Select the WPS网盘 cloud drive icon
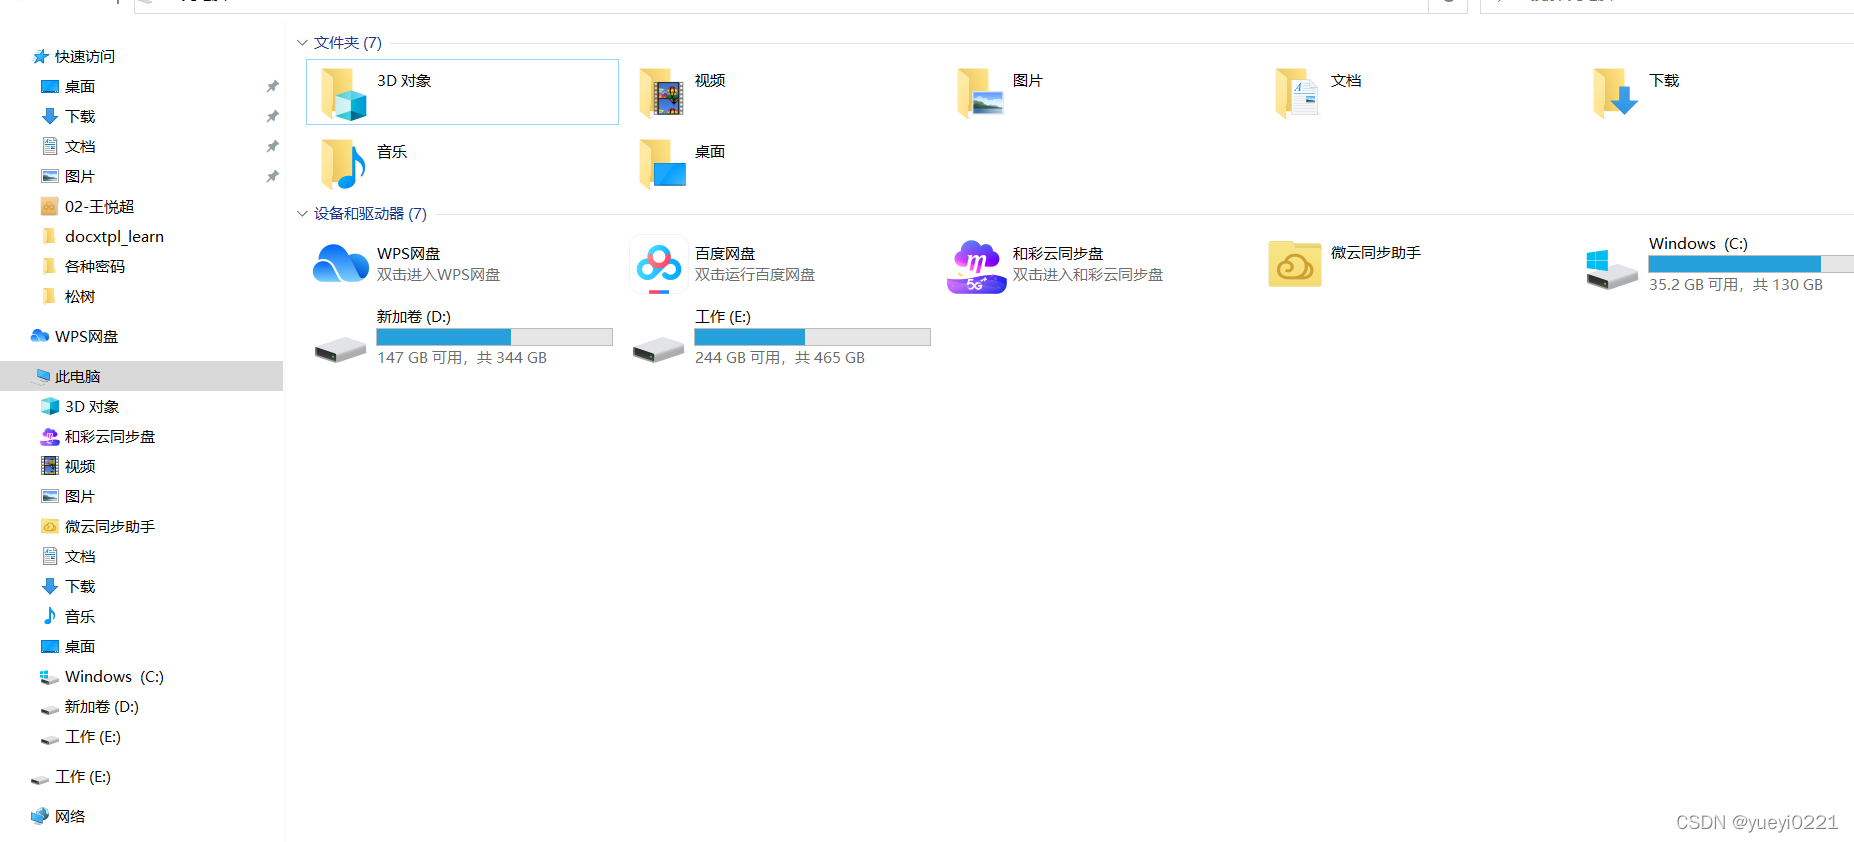 pos(341,264)
